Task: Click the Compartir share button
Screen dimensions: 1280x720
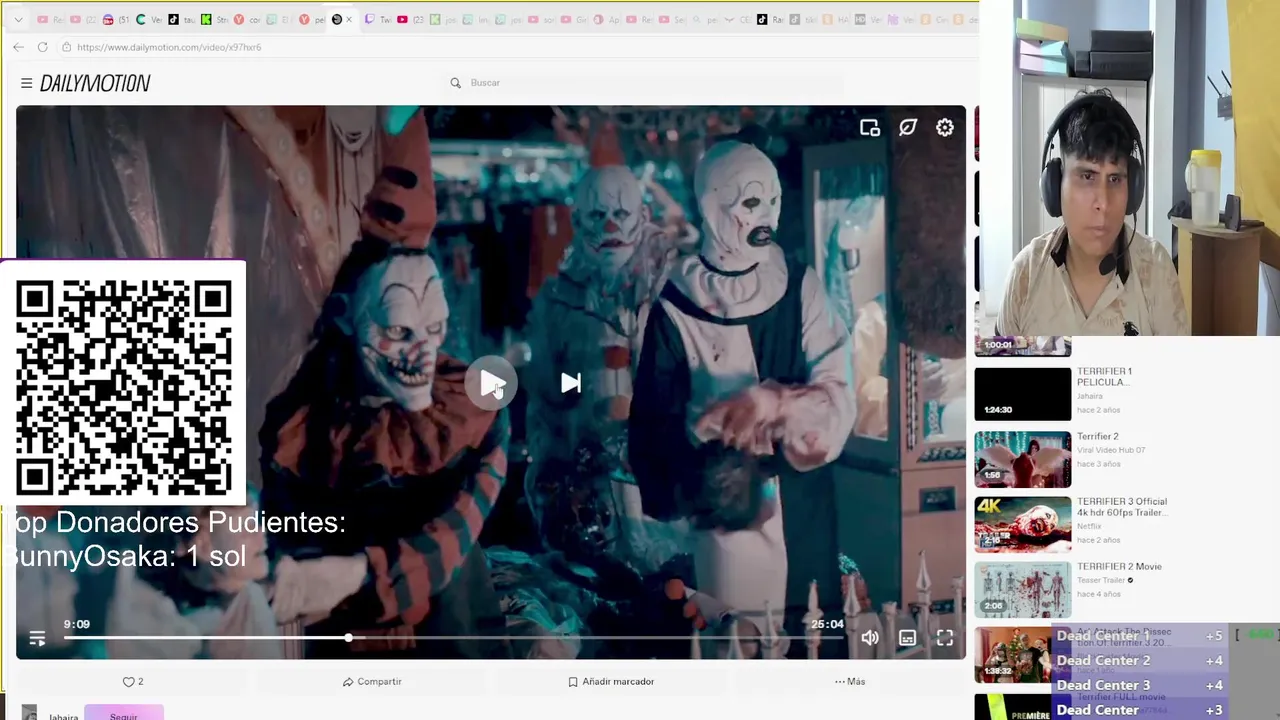Action: pyautogui.click(x=372, y=682)
